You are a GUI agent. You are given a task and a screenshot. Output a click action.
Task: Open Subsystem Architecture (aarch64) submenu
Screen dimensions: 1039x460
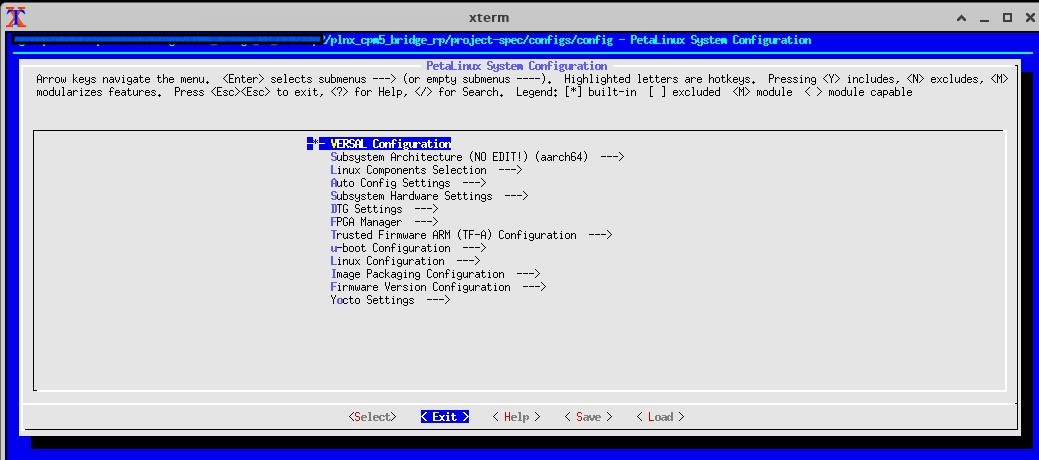477,157
